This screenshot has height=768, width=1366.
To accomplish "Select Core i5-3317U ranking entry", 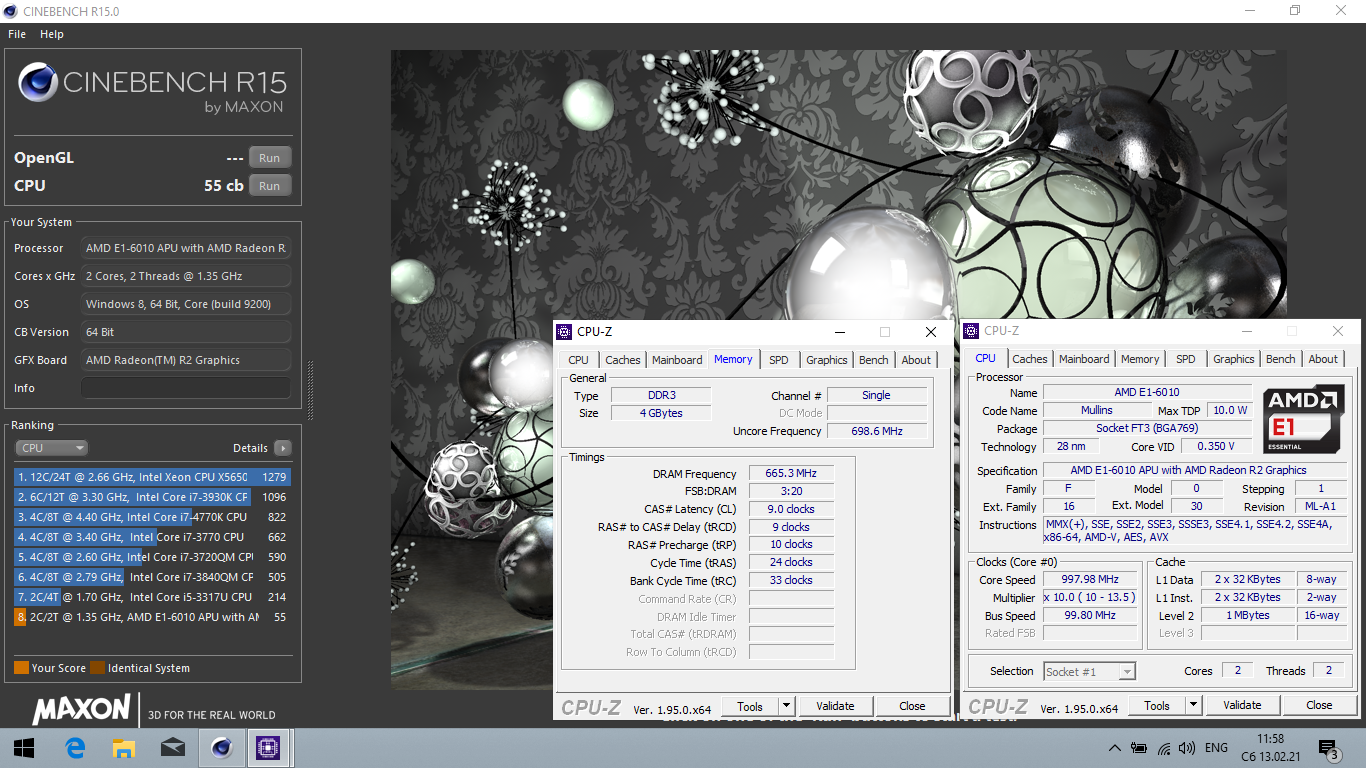I will (x=152, y=597).
